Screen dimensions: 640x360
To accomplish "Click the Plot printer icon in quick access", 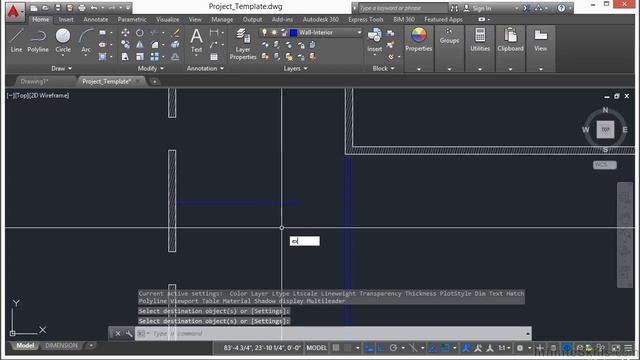I will (82, 8).
